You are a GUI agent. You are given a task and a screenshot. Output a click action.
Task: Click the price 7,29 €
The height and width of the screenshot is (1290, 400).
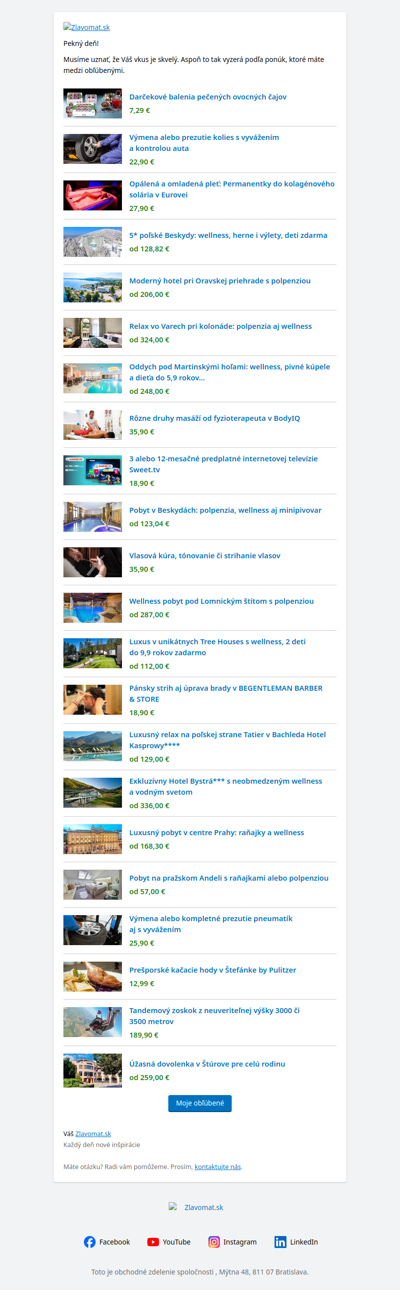pos(140,110)
